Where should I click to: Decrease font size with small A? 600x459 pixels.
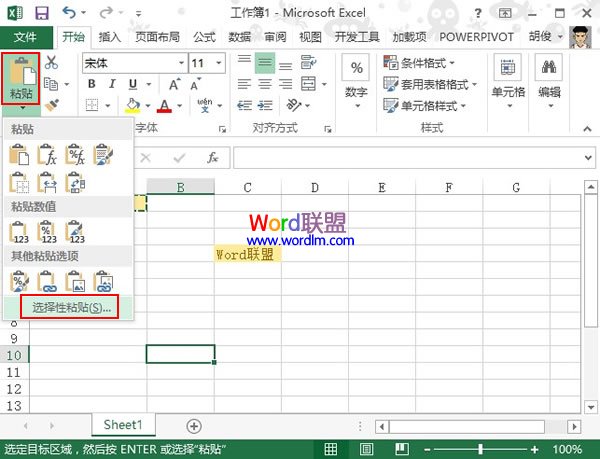point(195,85)
